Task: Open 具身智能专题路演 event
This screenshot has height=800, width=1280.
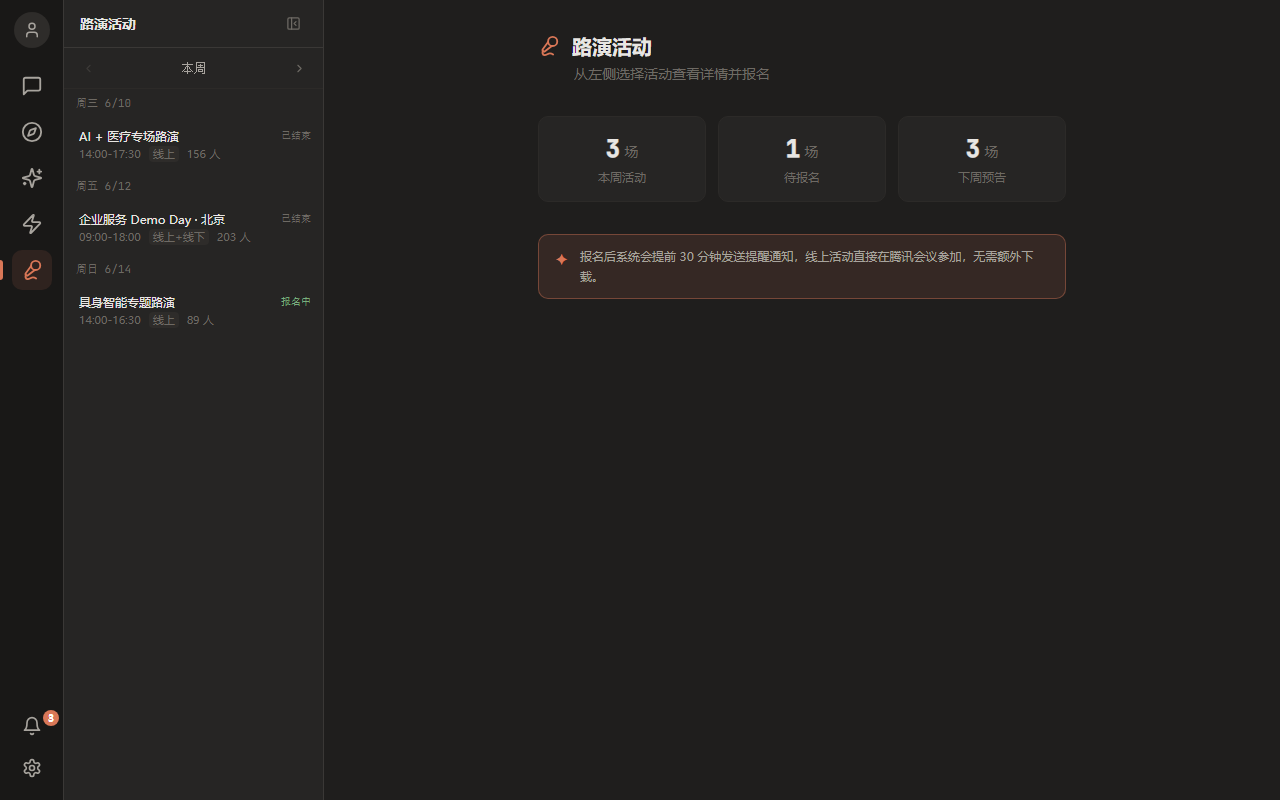Action: click(x=194, y=311)
